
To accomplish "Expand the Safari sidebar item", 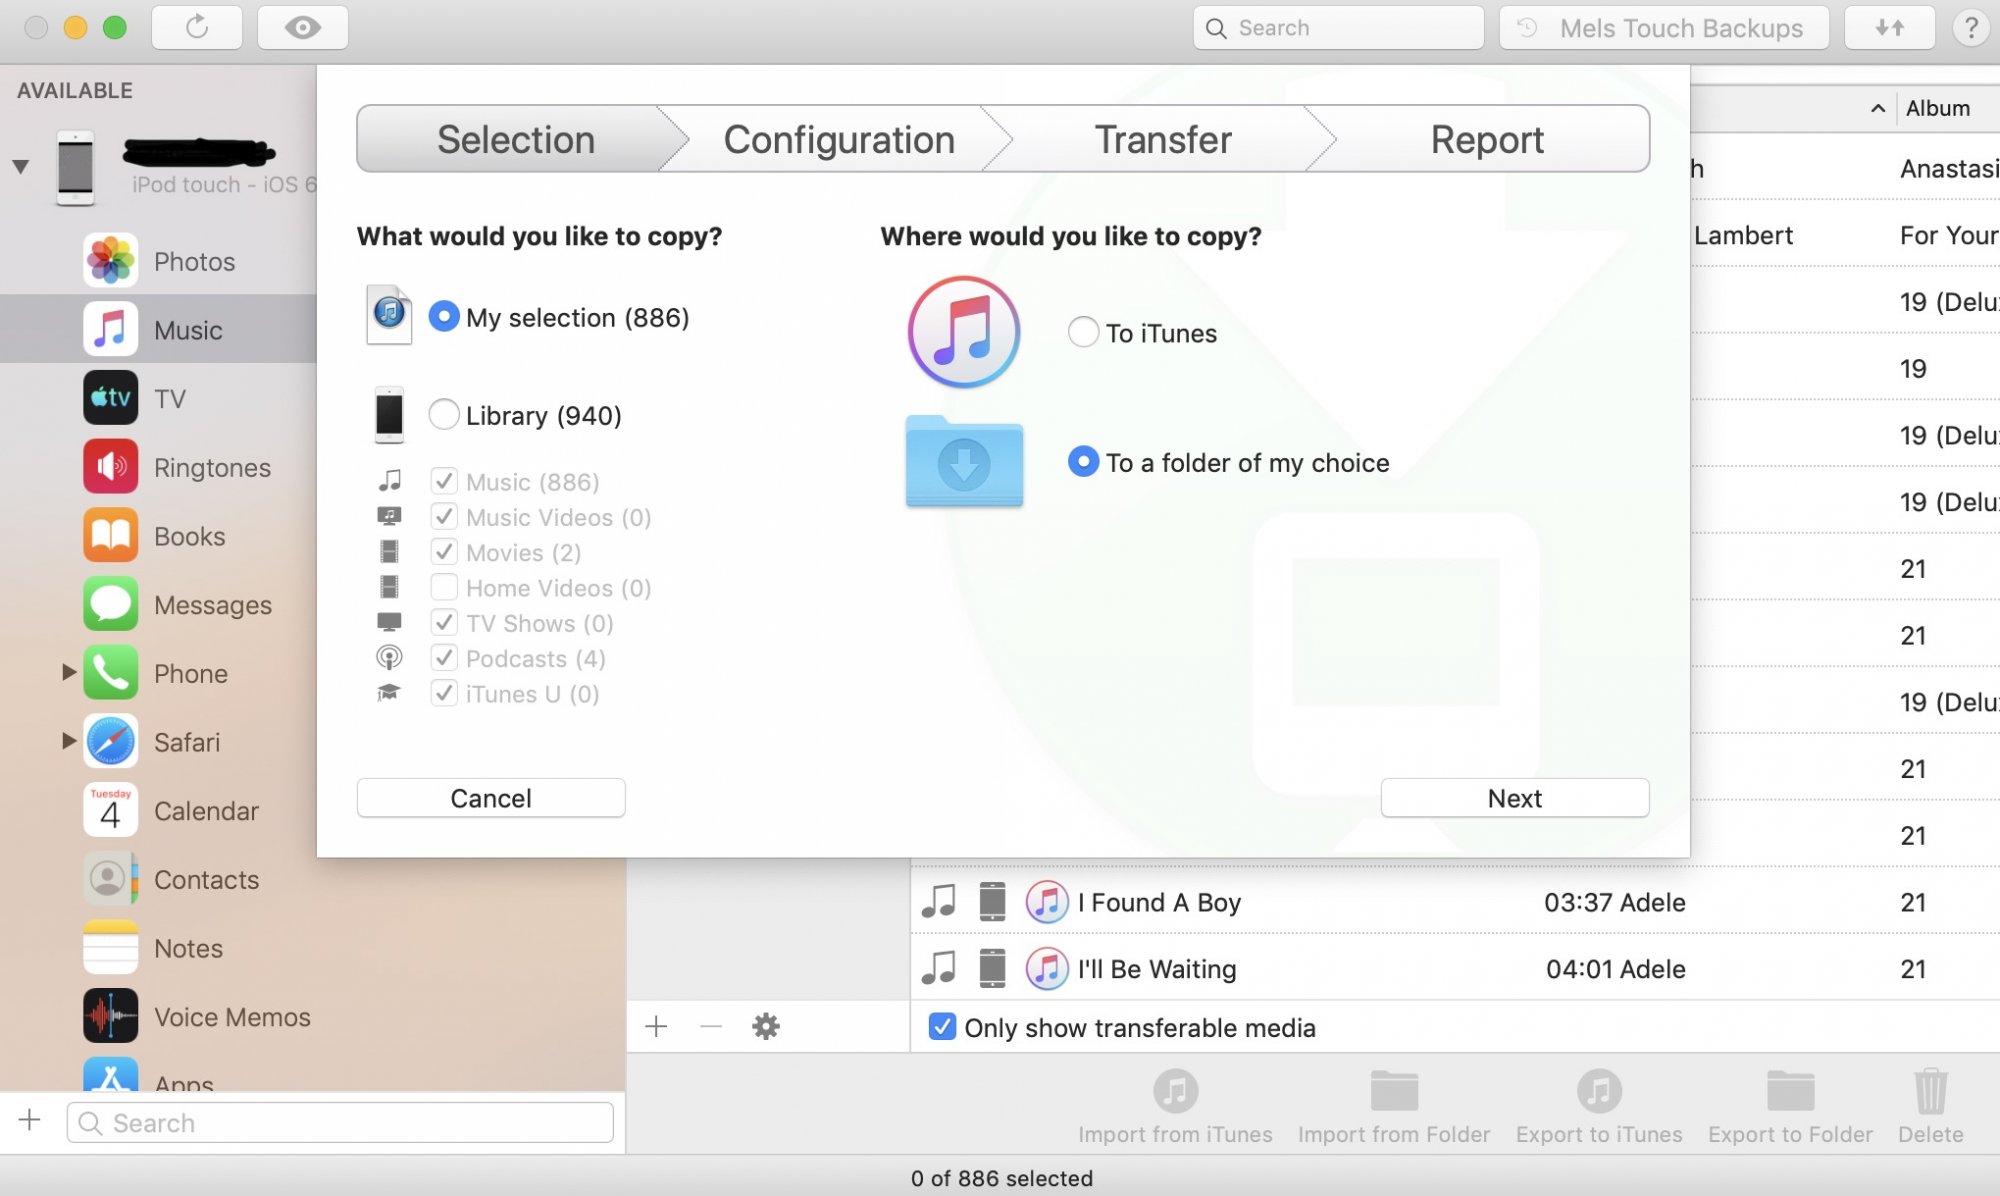I will click(69, 741).
